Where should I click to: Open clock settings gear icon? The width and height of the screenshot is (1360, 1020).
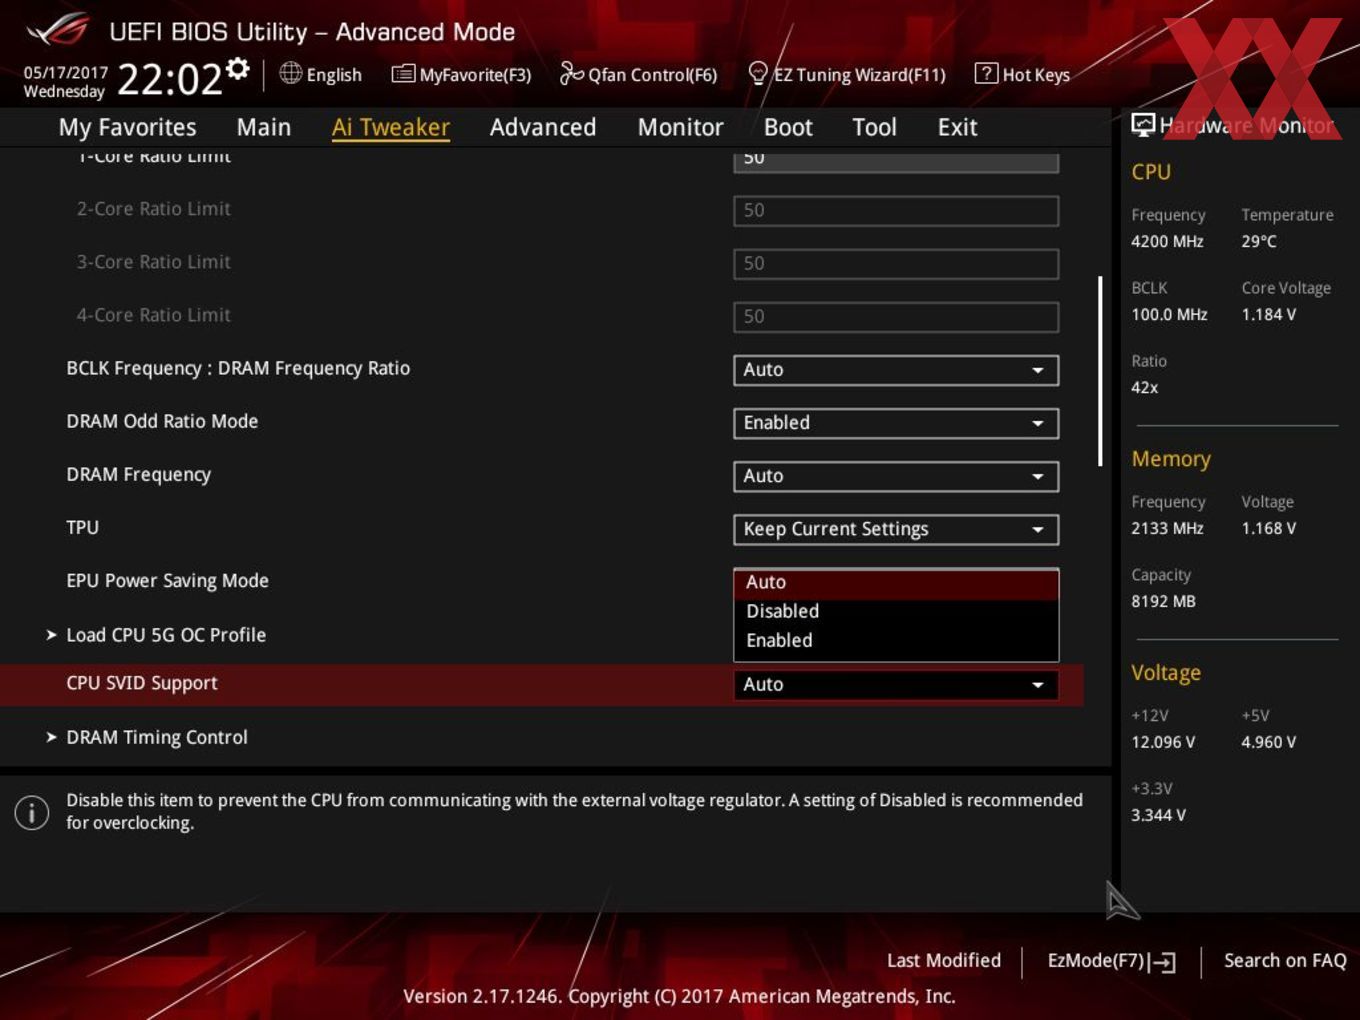pos(237,68)
